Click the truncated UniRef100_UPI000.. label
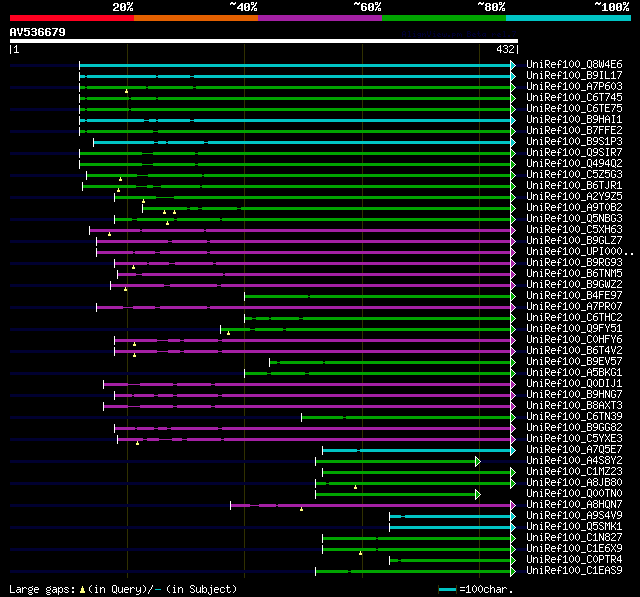The height and width of the screenshot is (597, 640). tap(580, 252)
